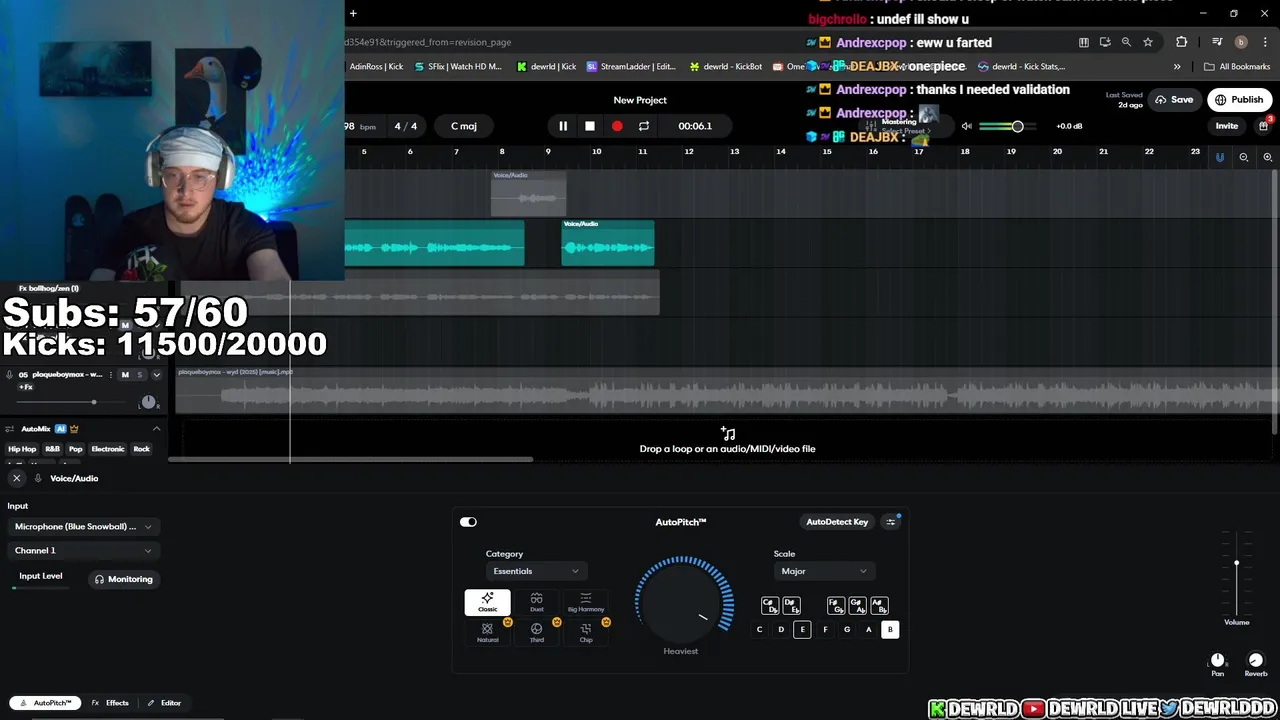
Task: Open the Channel 1 dropdown
Action: [x=83, y=551]
